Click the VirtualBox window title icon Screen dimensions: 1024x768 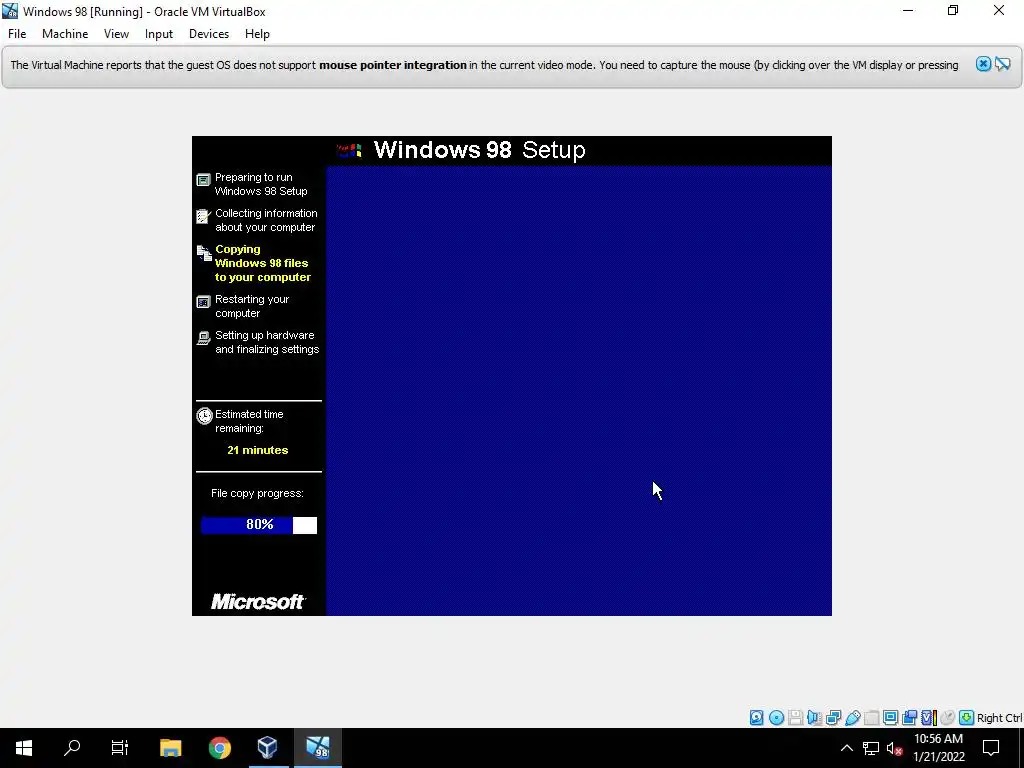pos(10,11)
